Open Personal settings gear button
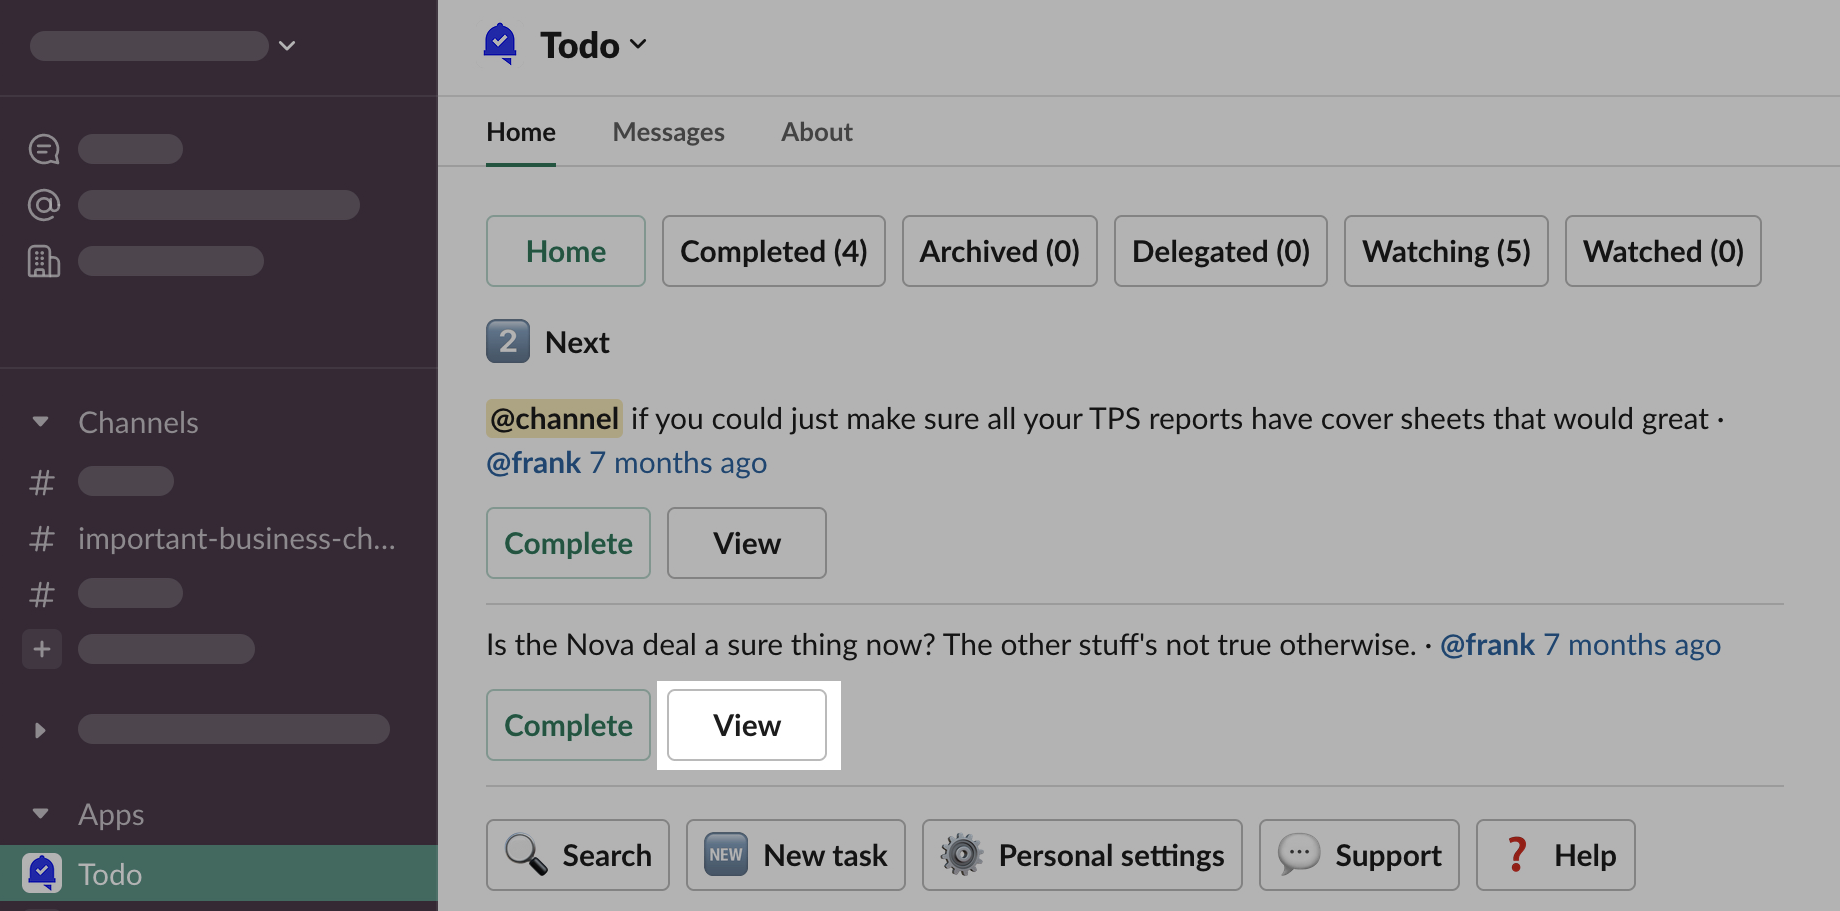Viewport: 1840px width, 911px height. click(x=1081, y=855)
